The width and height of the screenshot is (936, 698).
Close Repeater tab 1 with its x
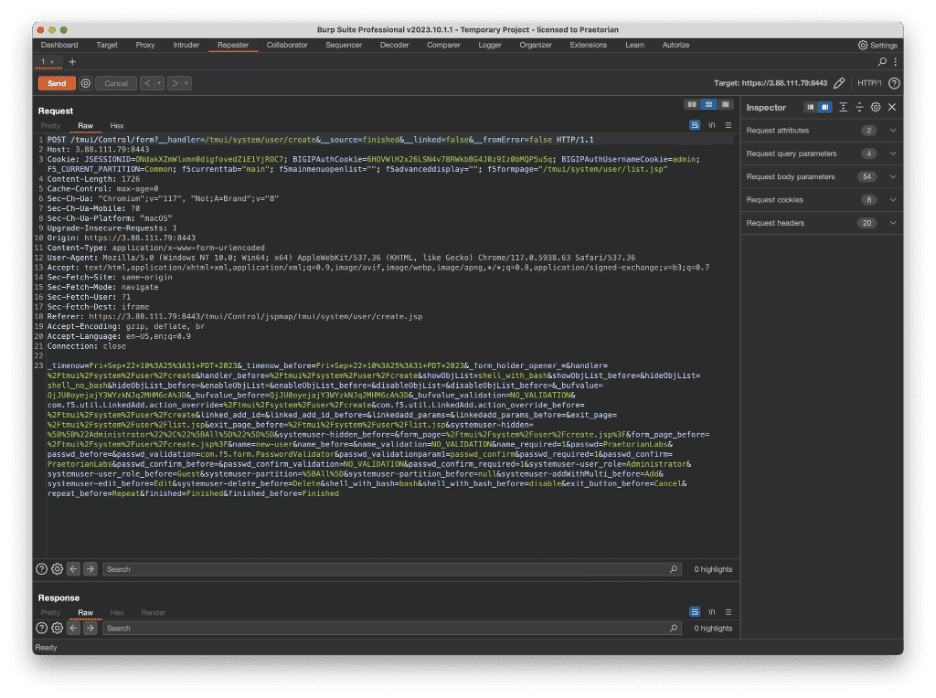click(53, 62)
